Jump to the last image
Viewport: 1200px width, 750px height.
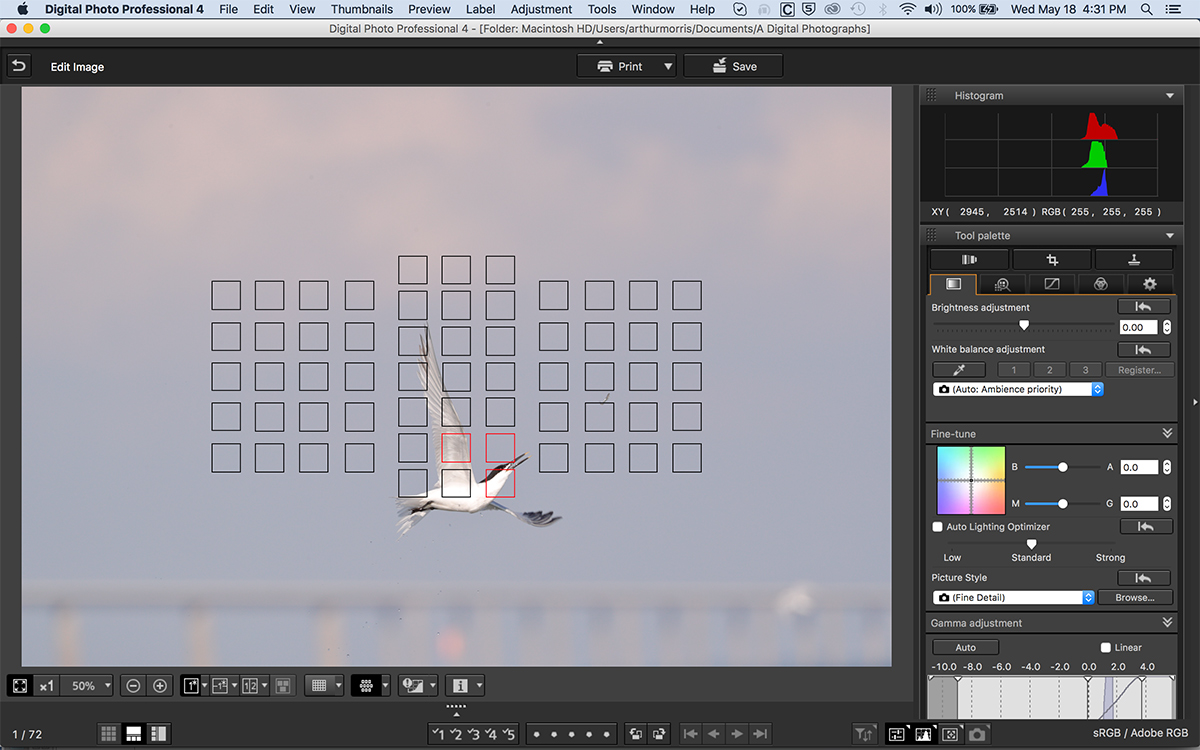[761, 734]
